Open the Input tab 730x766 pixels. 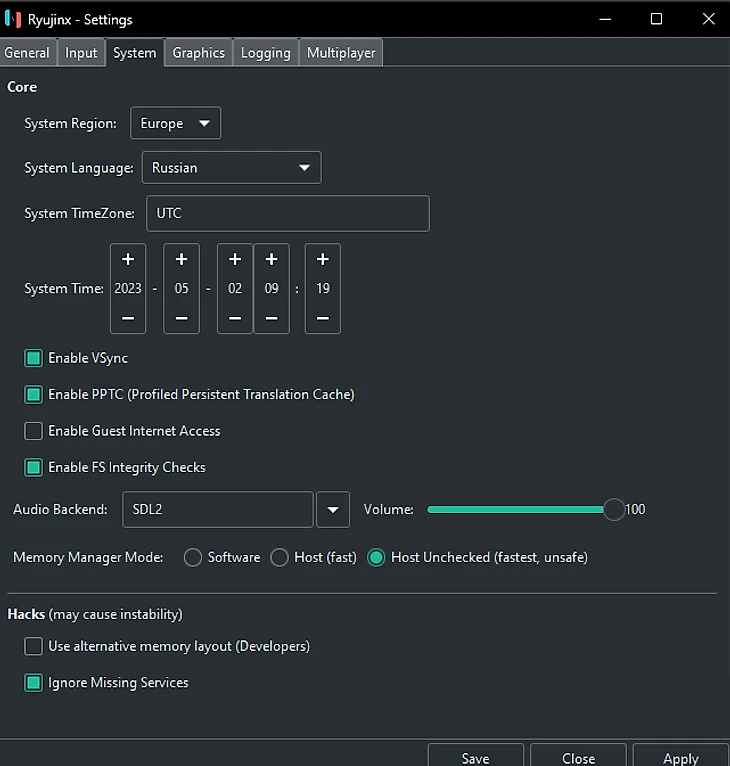pos(82,53)
